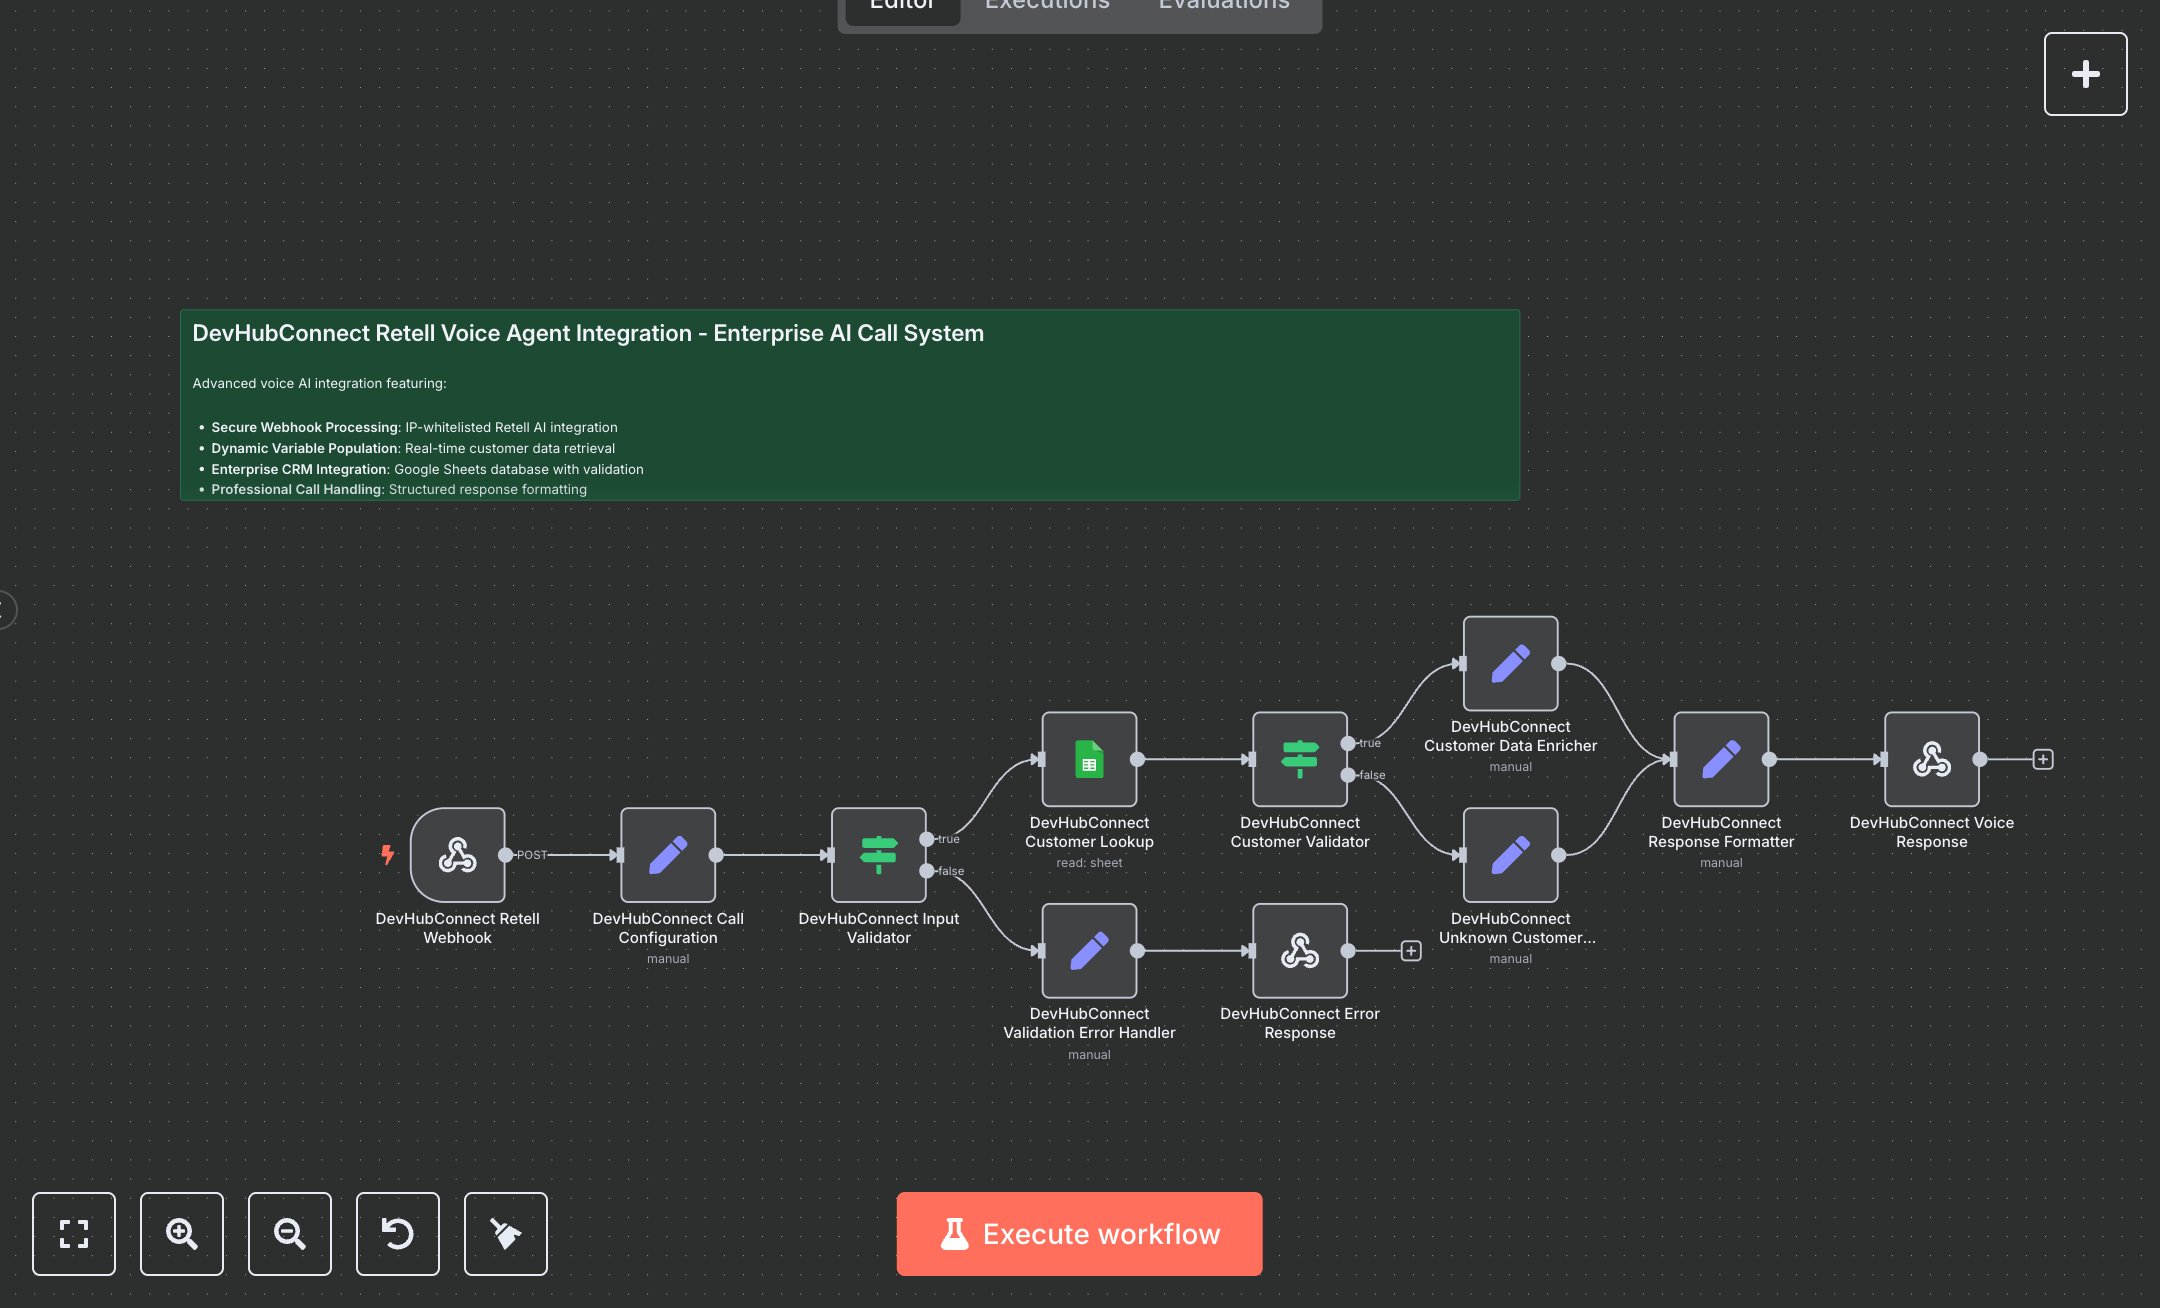This screenshot has height=1308, width=2160.
Task: Click the Execute workflow button
Action: pos(1079,1234)
